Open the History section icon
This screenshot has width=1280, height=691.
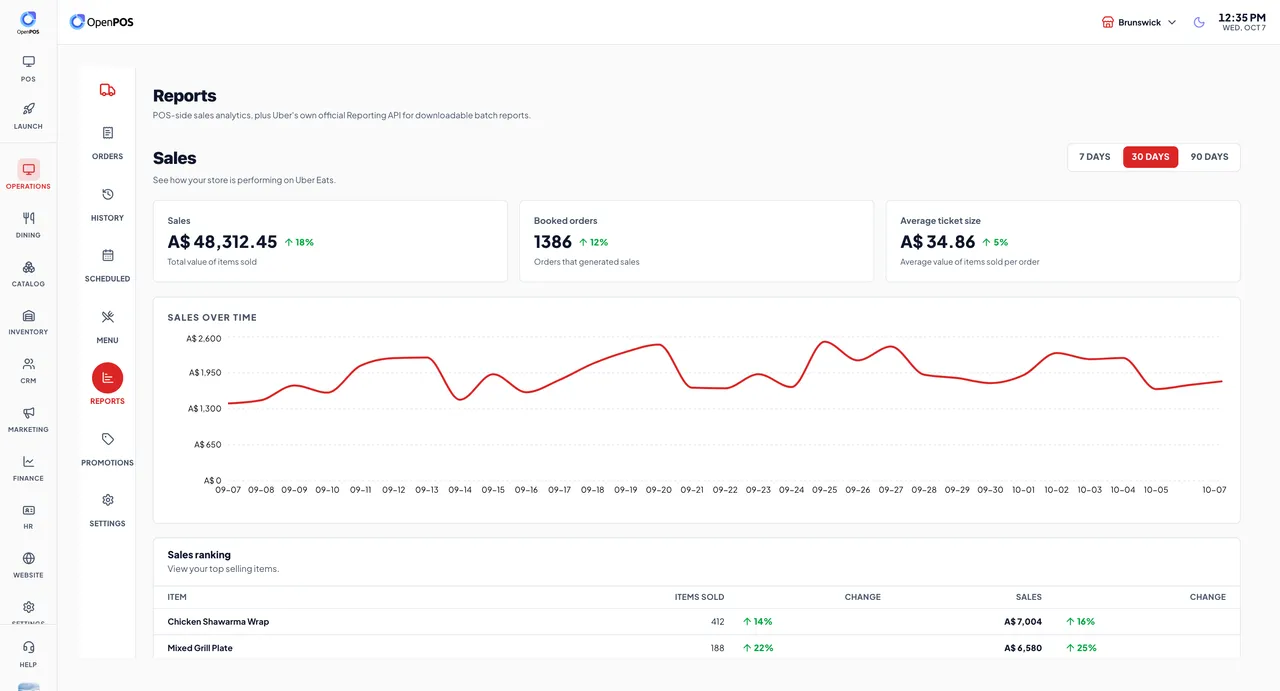click(108, 194)
